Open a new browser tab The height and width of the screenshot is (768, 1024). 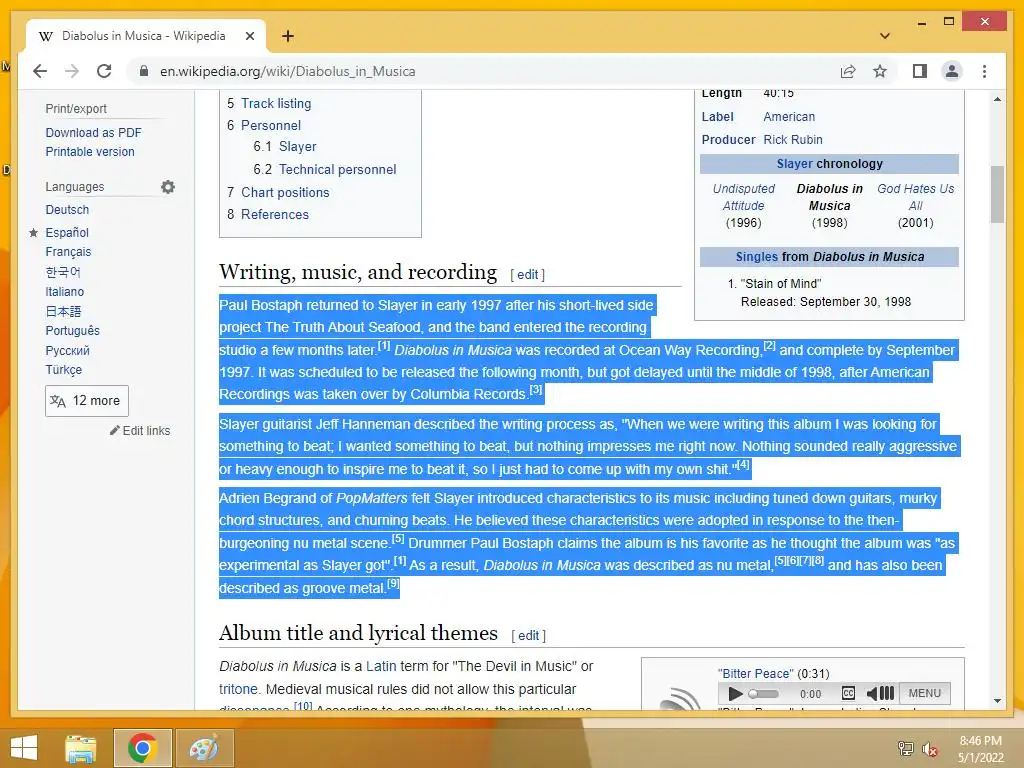click(x=288, y=36)
